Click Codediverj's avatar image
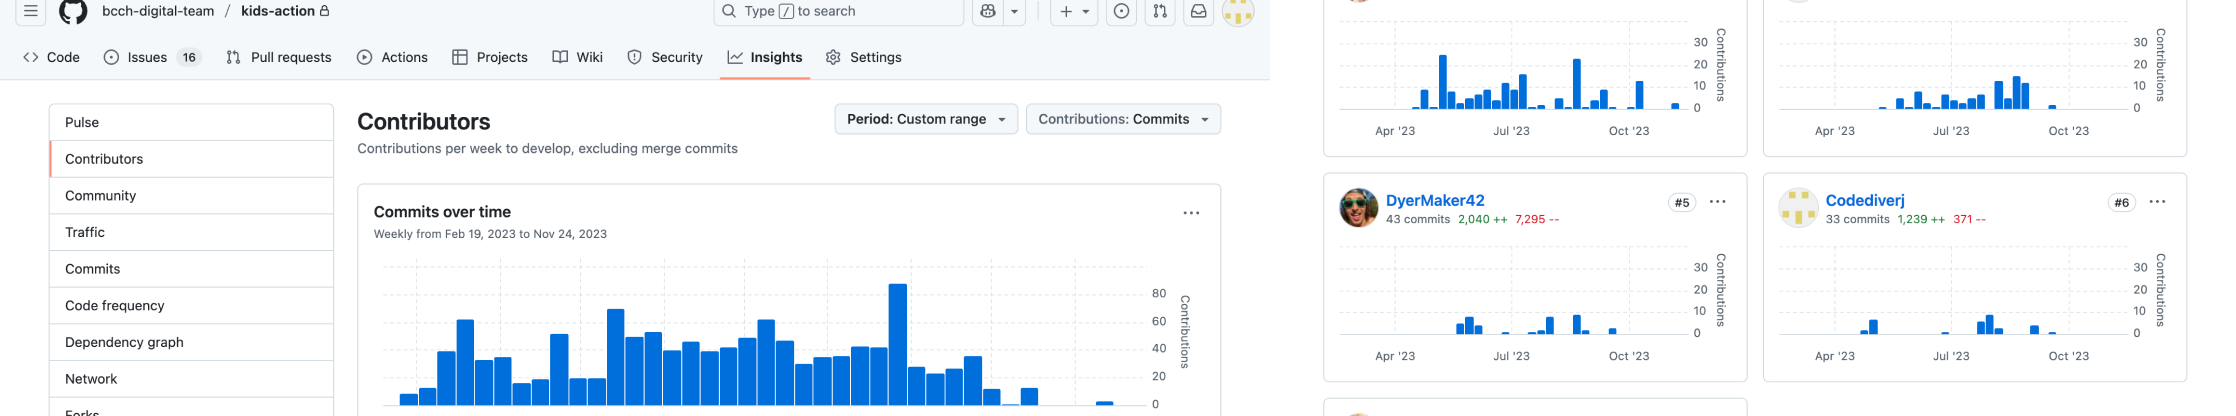Image resolution: width=2236 pixels, height=416 pixels. pyautogui.click(x=1798, y=208)
